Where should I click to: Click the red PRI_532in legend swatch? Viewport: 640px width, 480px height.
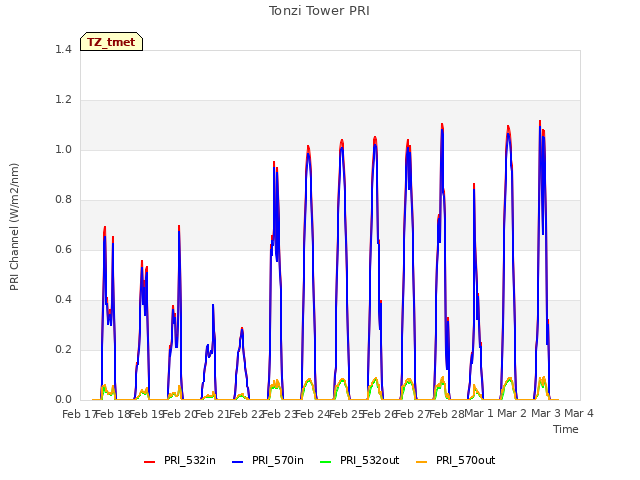coord(150,462)
